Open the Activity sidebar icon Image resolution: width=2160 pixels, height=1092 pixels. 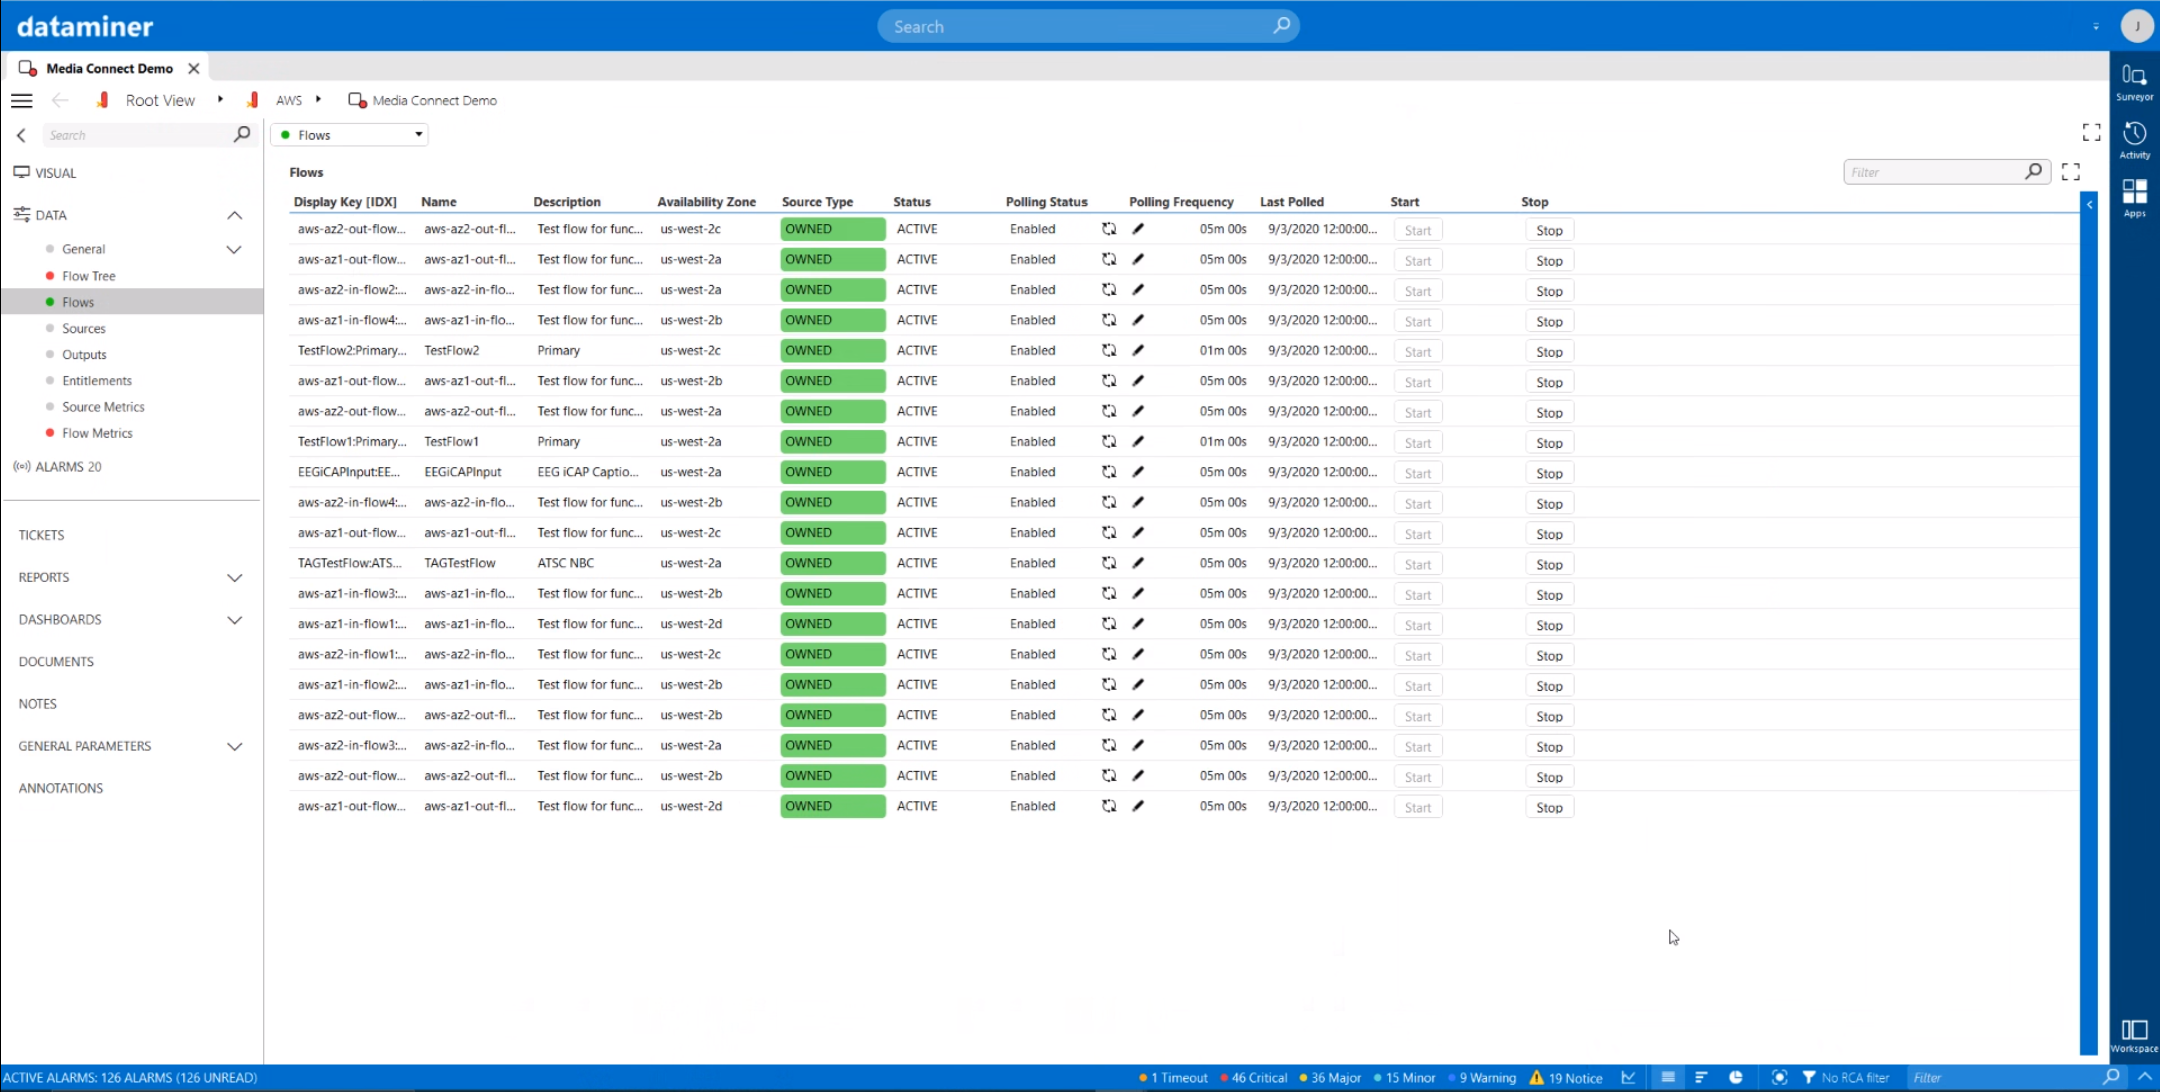click(x=2134, y=140)
